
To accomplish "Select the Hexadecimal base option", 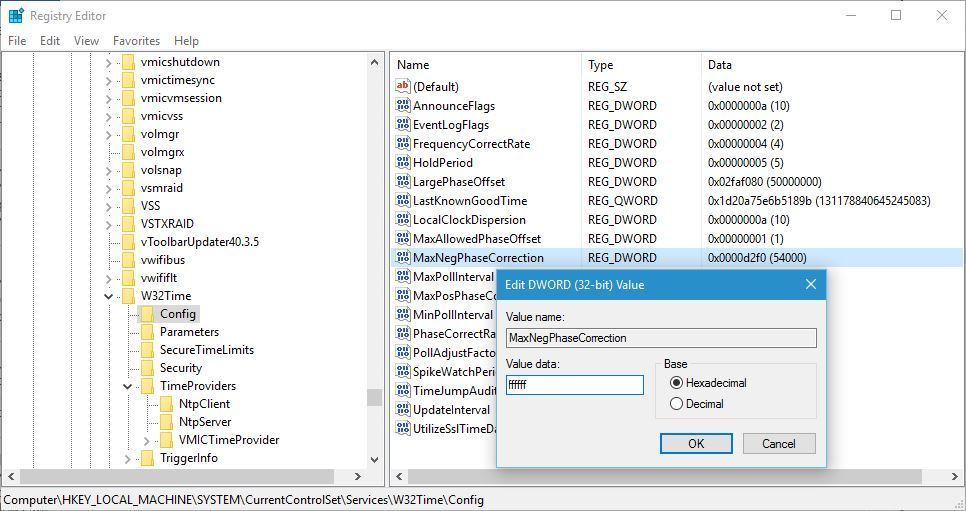I will click(x=677, y=383).
